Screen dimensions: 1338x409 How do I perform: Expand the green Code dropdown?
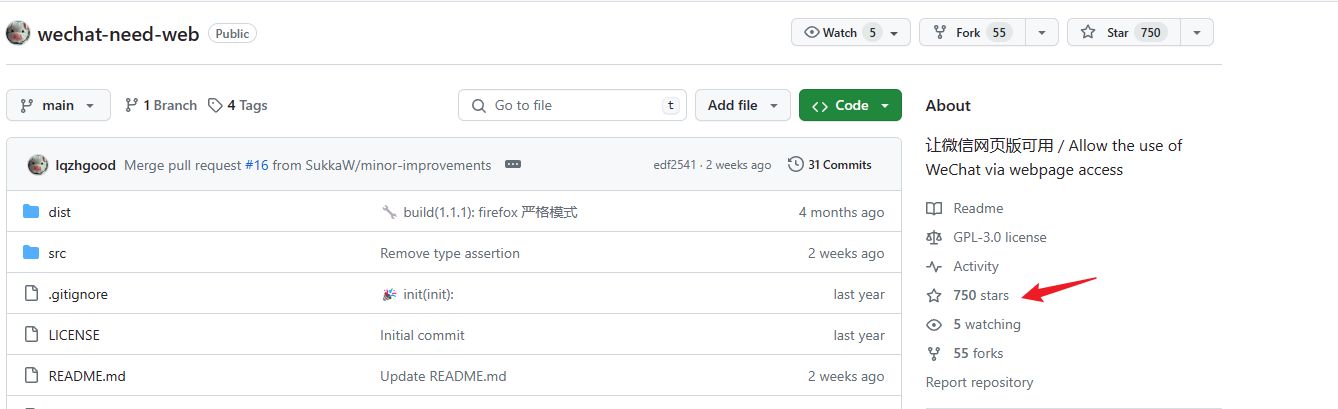coord(850,105)
